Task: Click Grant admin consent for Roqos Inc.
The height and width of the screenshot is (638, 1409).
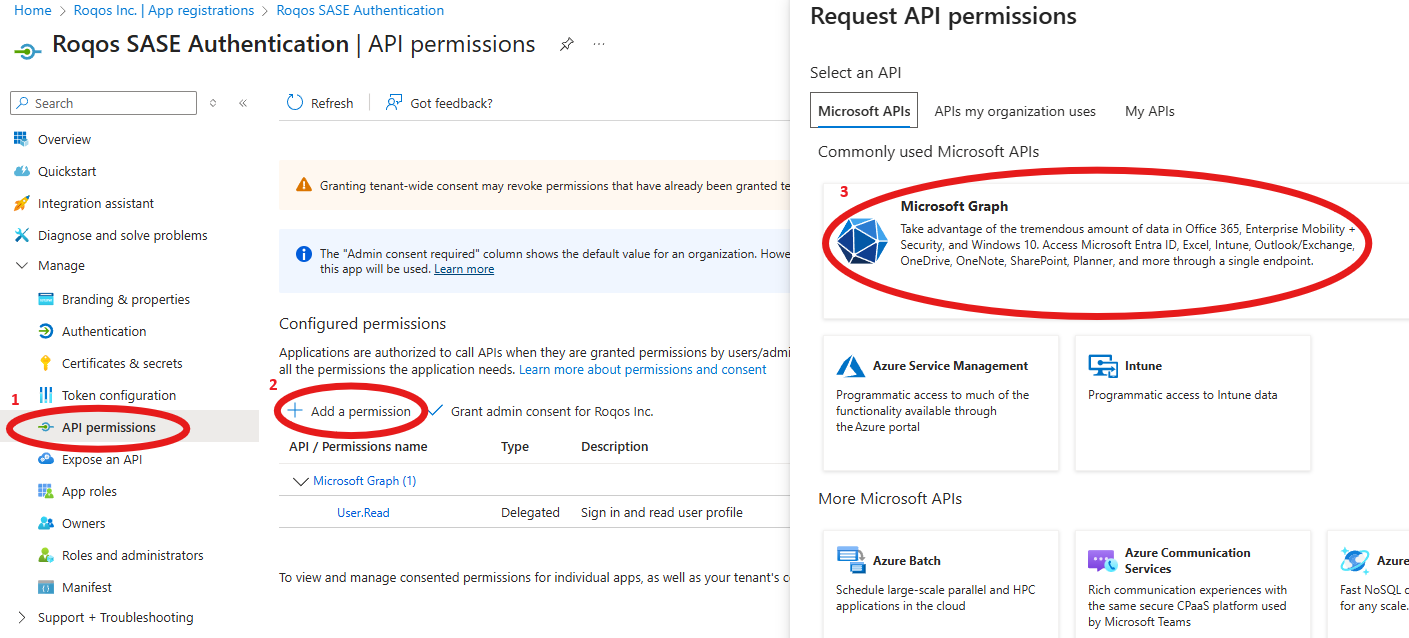Action: [x=541, y=411]
